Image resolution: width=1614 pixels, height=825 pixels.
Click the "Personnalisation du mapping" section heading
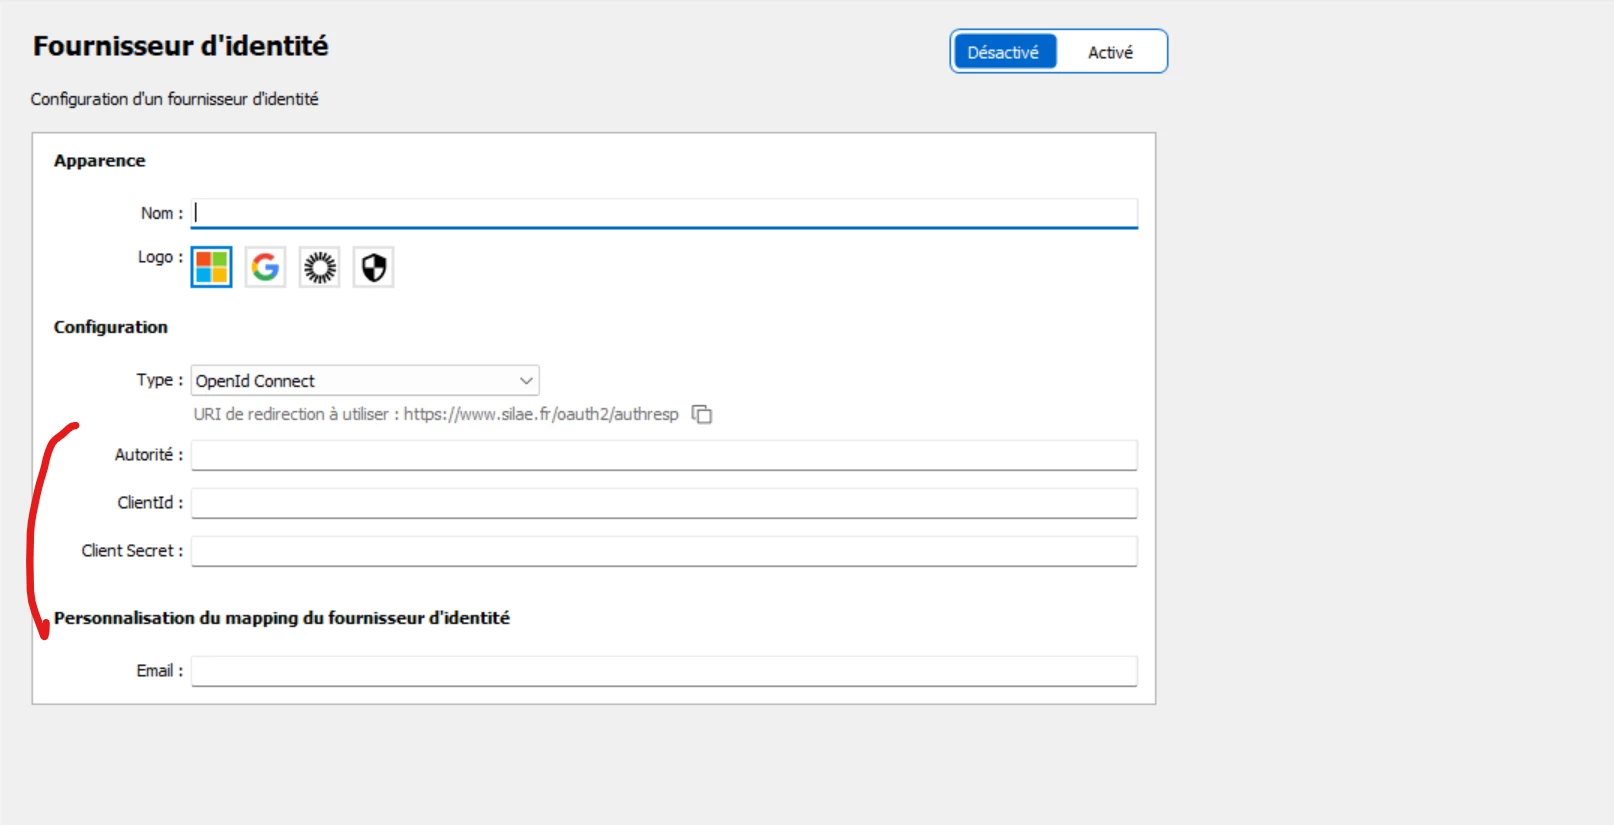click(282, 618)
